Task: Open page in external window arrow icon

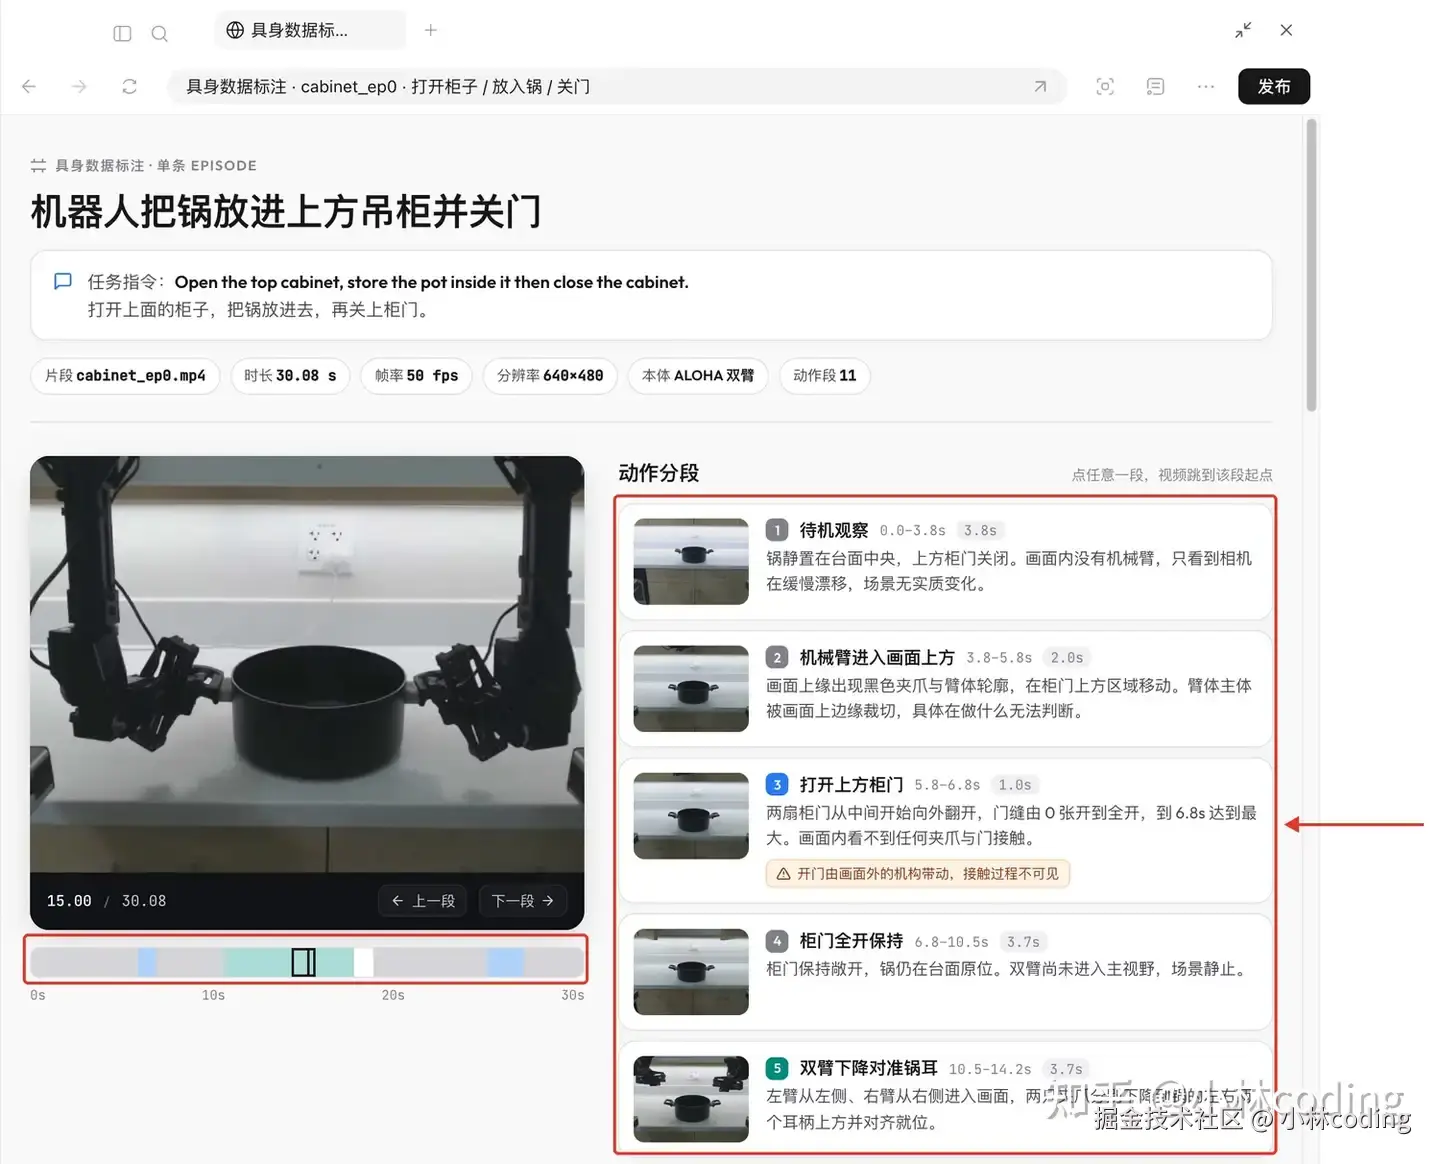Action: [x=1040, y=87]
